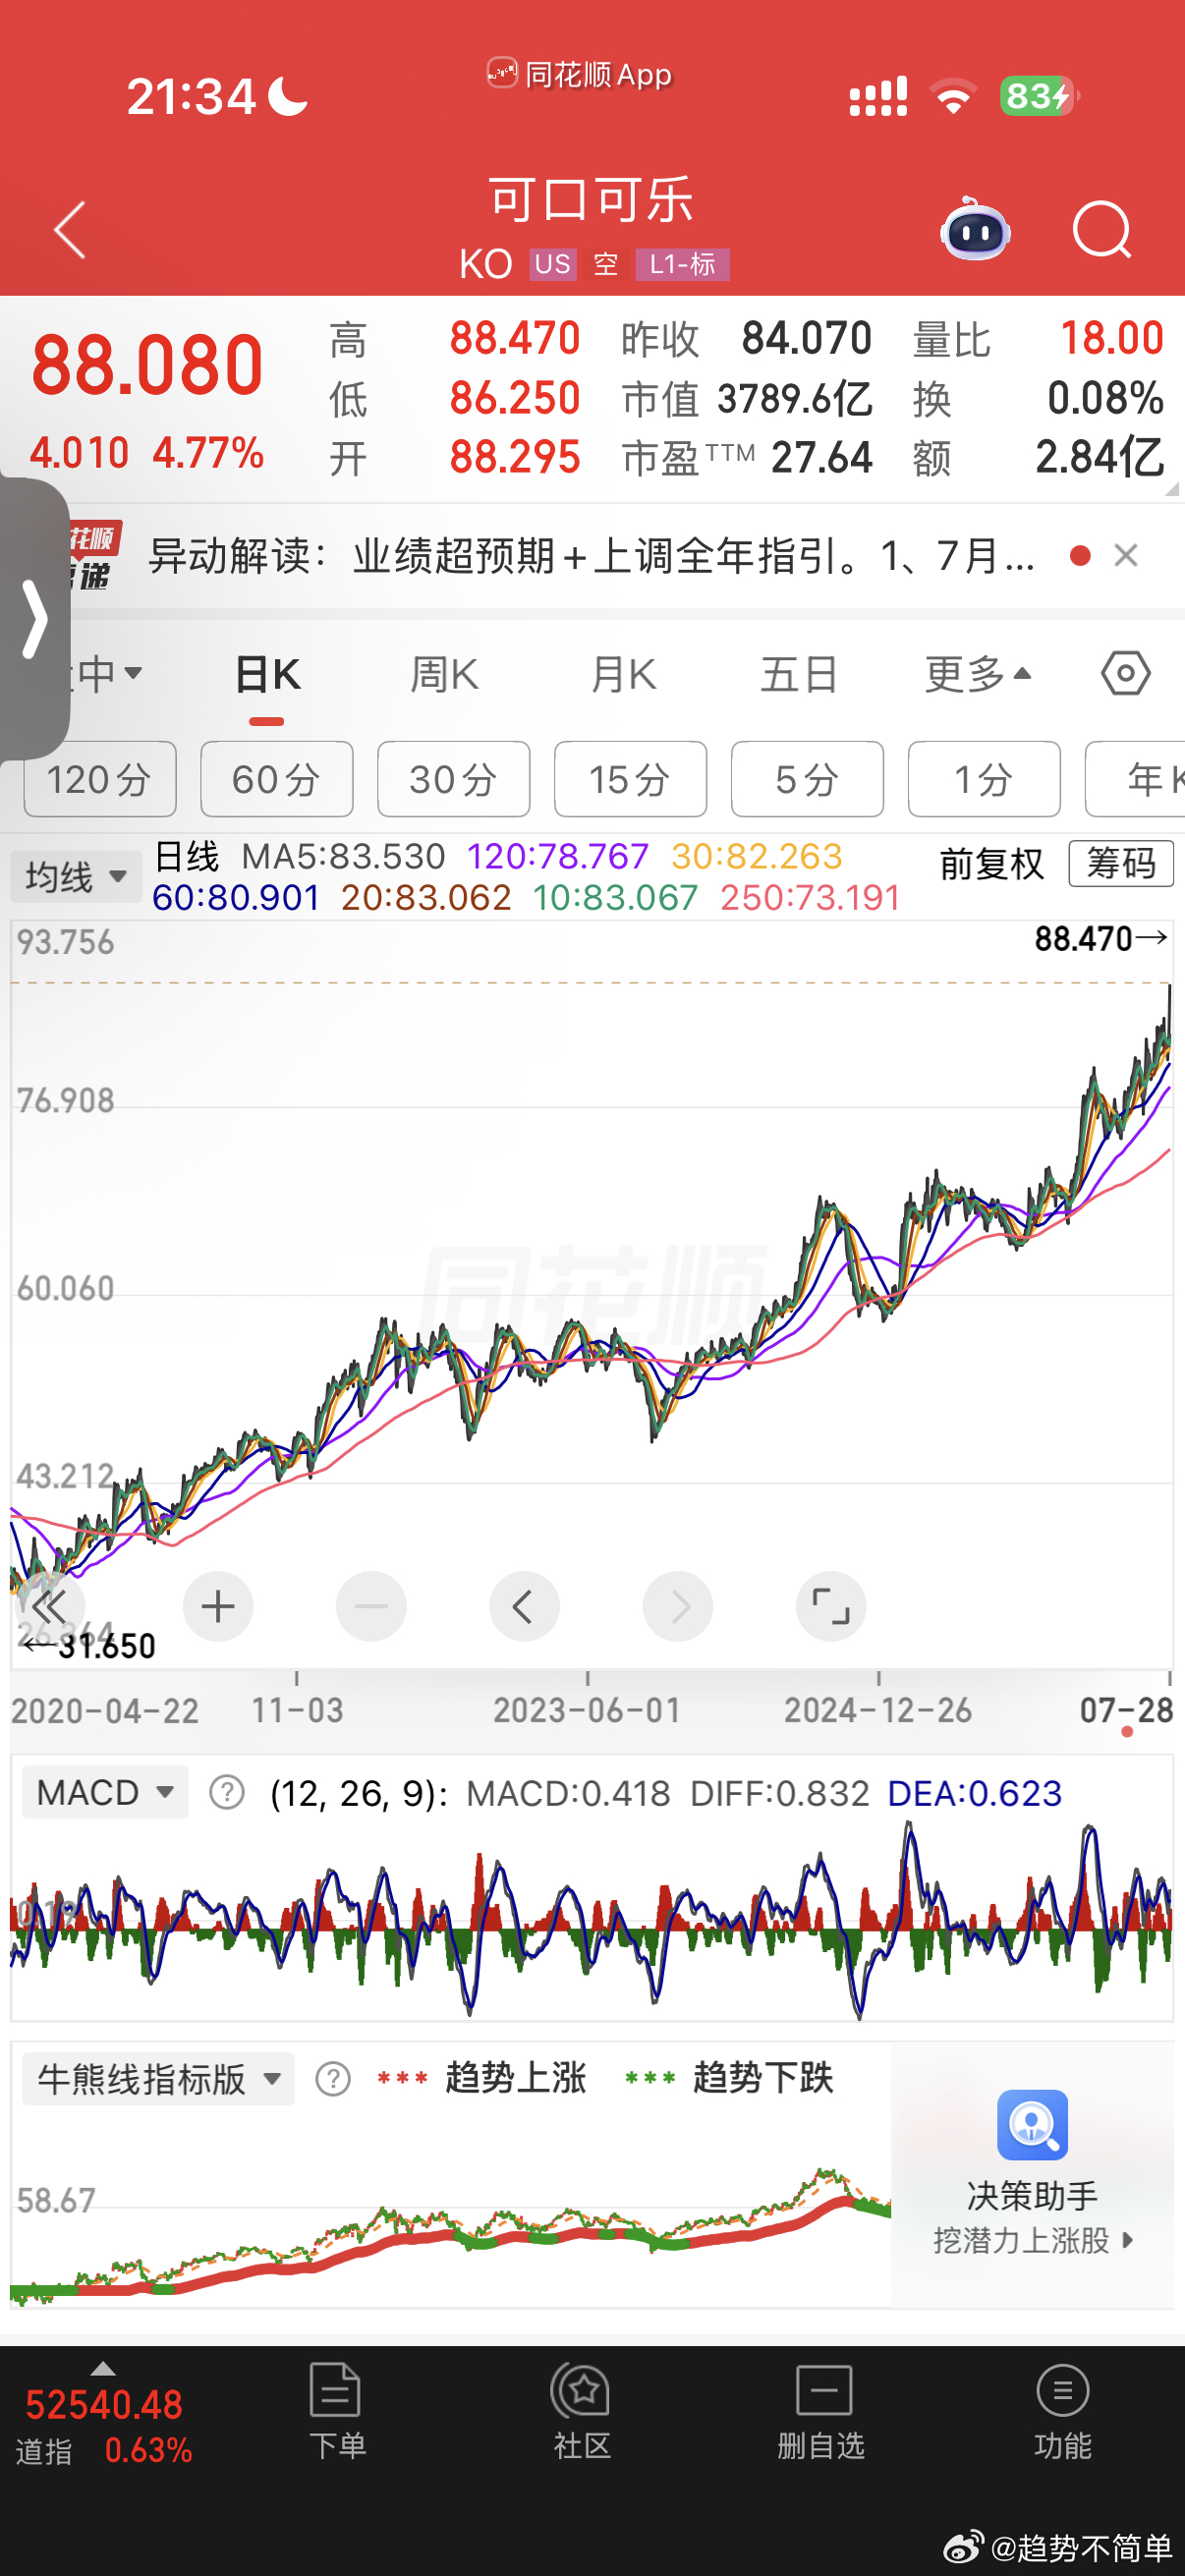Image resolution: width=1185 pixels, height=2576 pixels.
Task: Select 15分 period
Action: pyautogui.click(x=631, y=779)
